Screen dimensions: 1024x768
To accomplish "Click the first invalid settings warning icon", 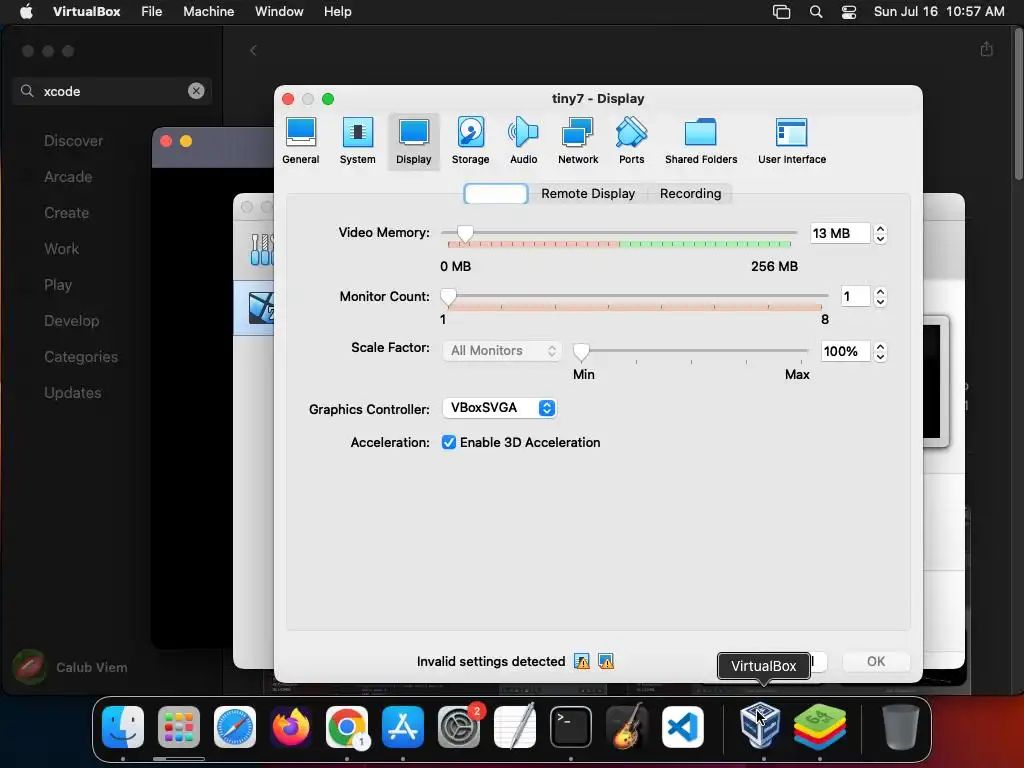I will (582, 662).
